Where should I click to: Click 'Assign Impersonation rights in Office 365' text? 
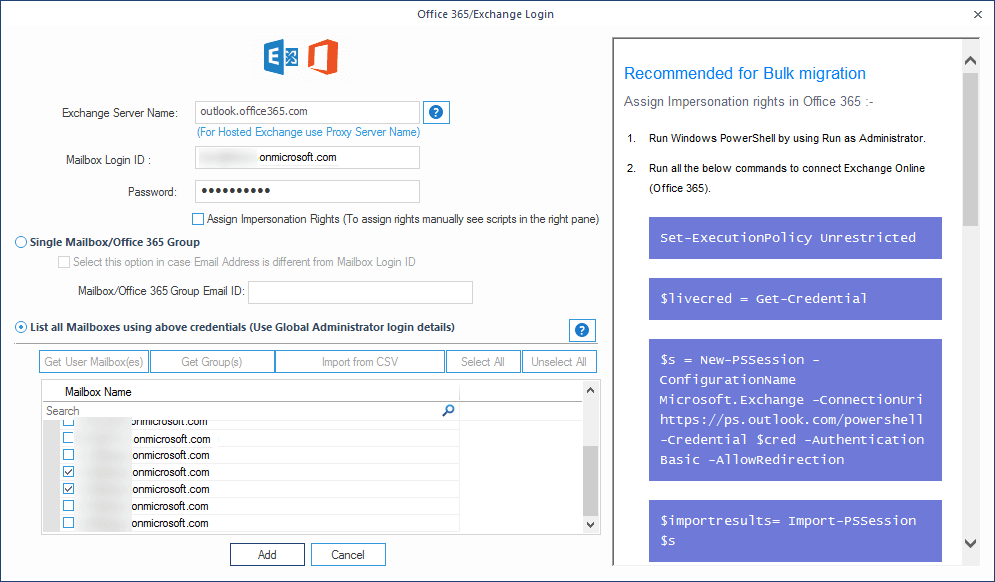749,102
